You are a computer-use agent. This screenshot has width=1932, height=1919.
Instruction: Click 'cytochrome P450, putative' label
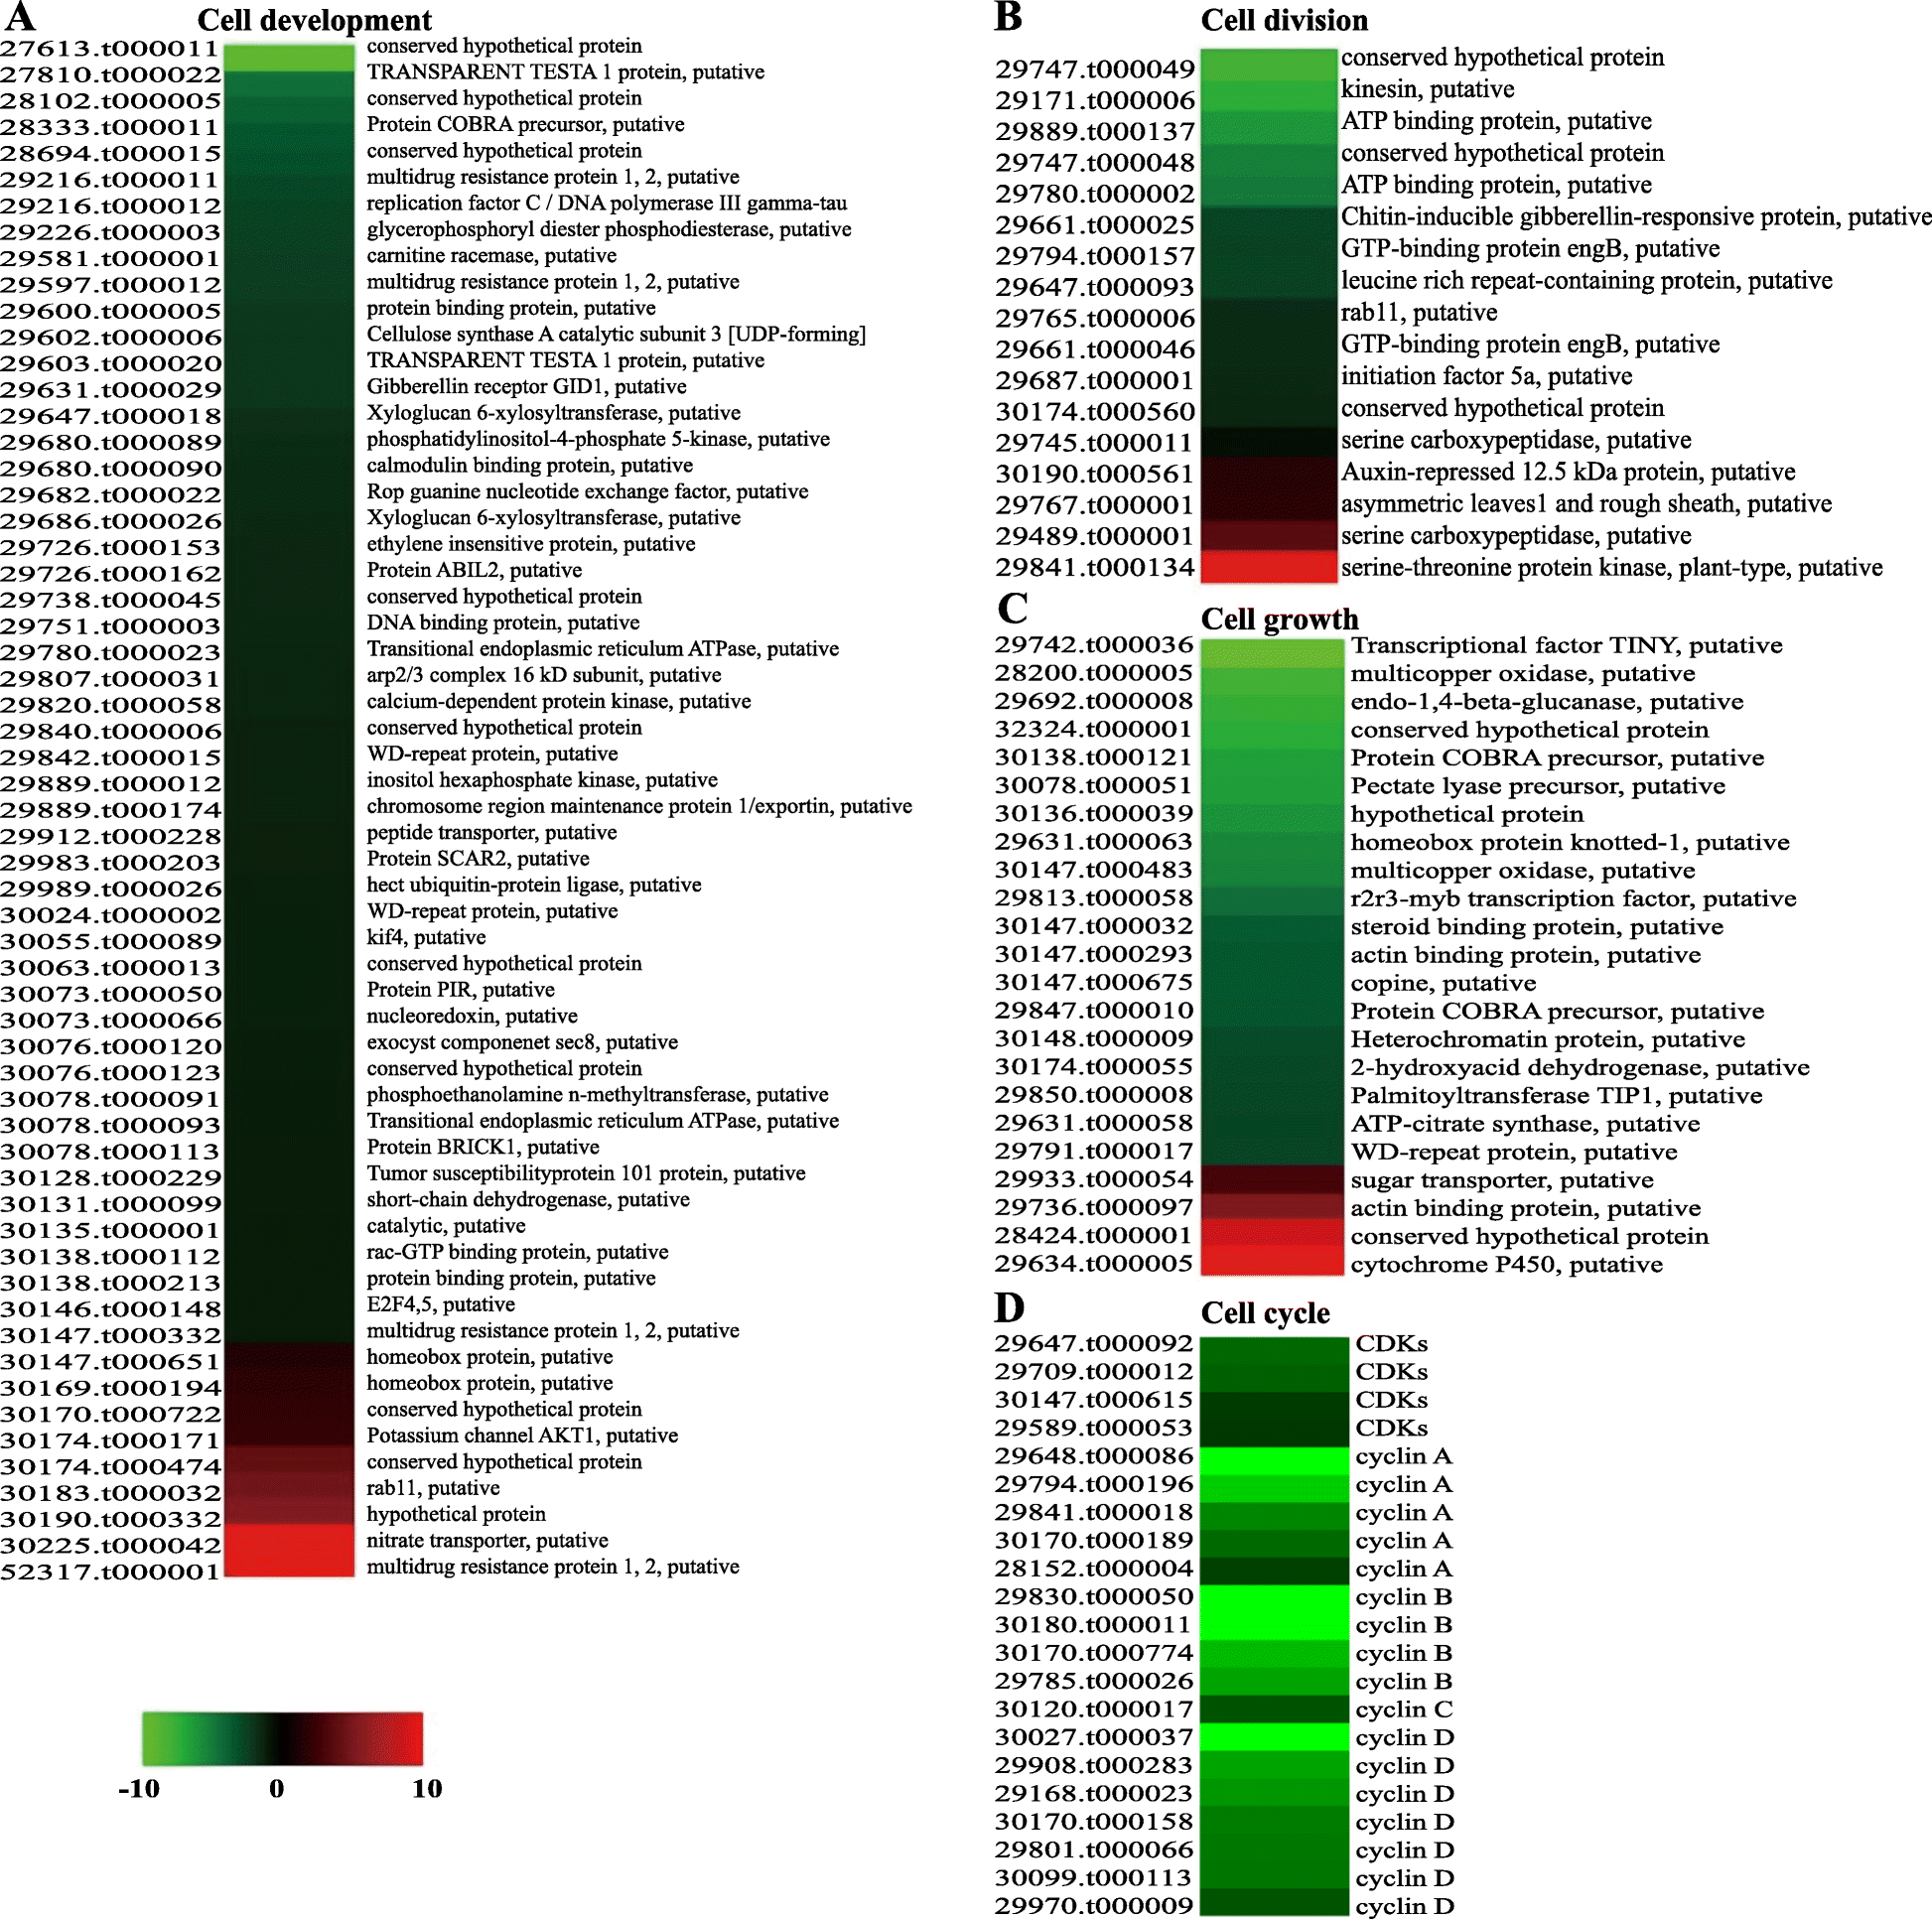1506,1265
